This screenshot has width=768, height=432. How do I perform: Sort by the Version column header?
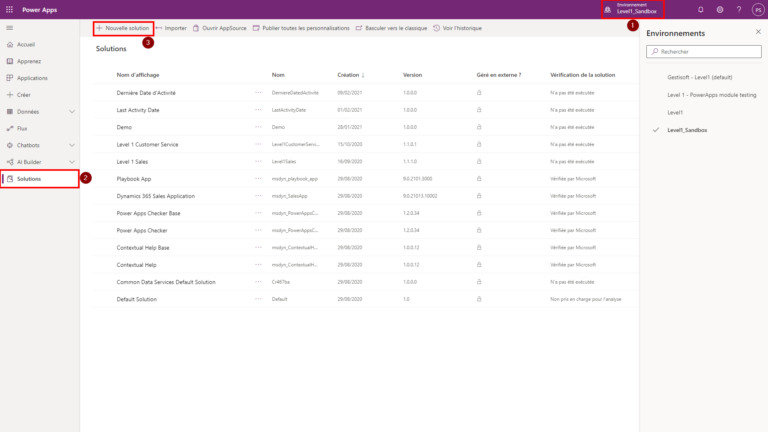click(412, 75)
